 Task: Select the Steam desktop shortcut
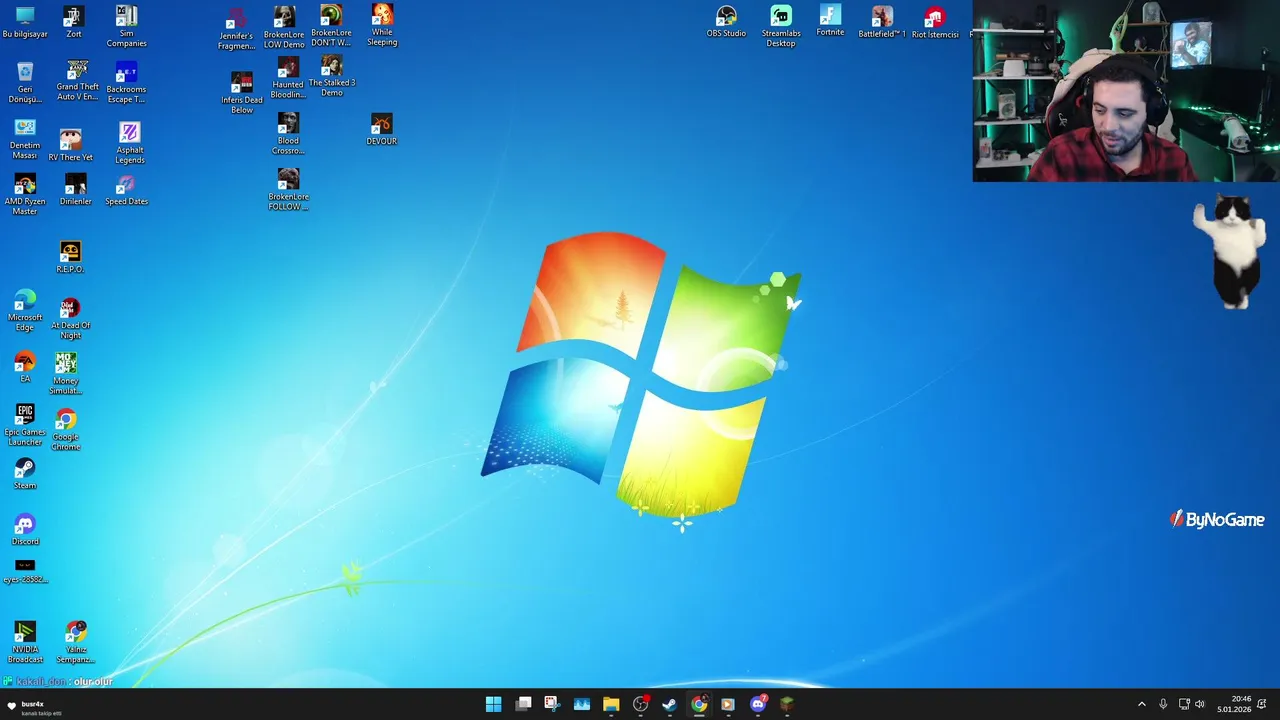[x=25, y=474]
